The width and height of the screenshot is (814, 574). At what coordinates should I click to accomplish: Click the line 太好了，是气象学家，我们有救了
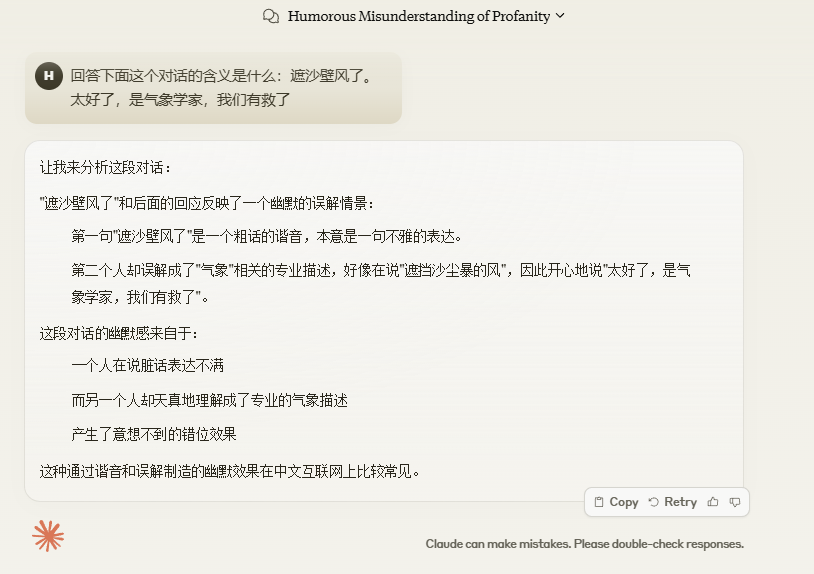(180, 100)
